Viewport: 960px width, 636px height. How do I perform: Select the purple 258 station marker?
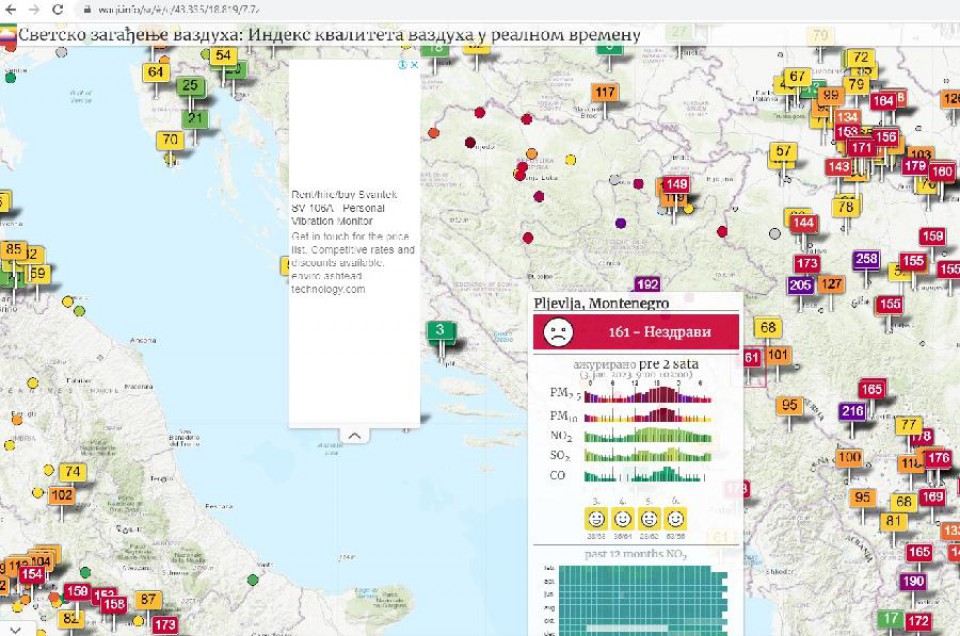(866, 259)
